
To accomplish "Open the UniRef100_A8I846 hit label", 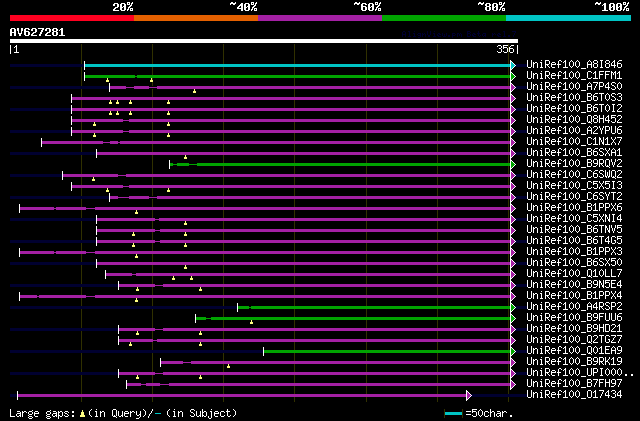I will click(574, 64).
